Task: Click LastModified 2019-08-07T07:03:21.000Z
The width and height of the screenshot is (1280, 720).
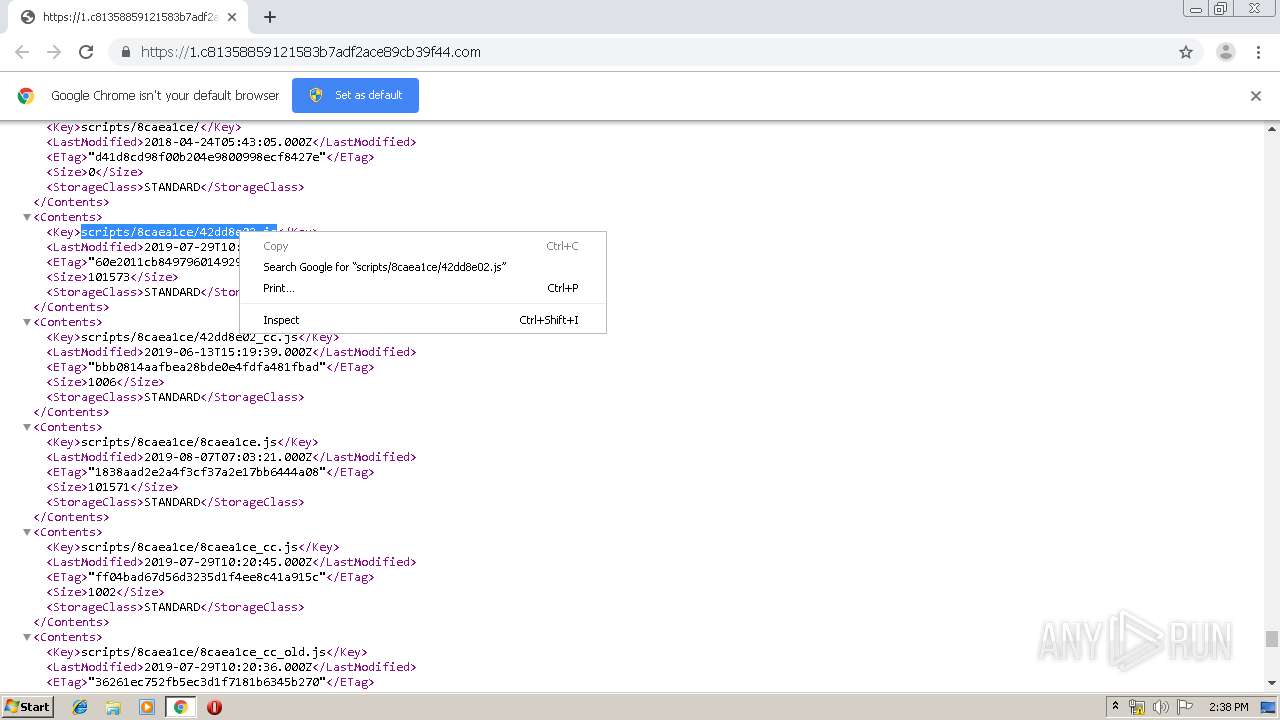Action: (228, 457)
